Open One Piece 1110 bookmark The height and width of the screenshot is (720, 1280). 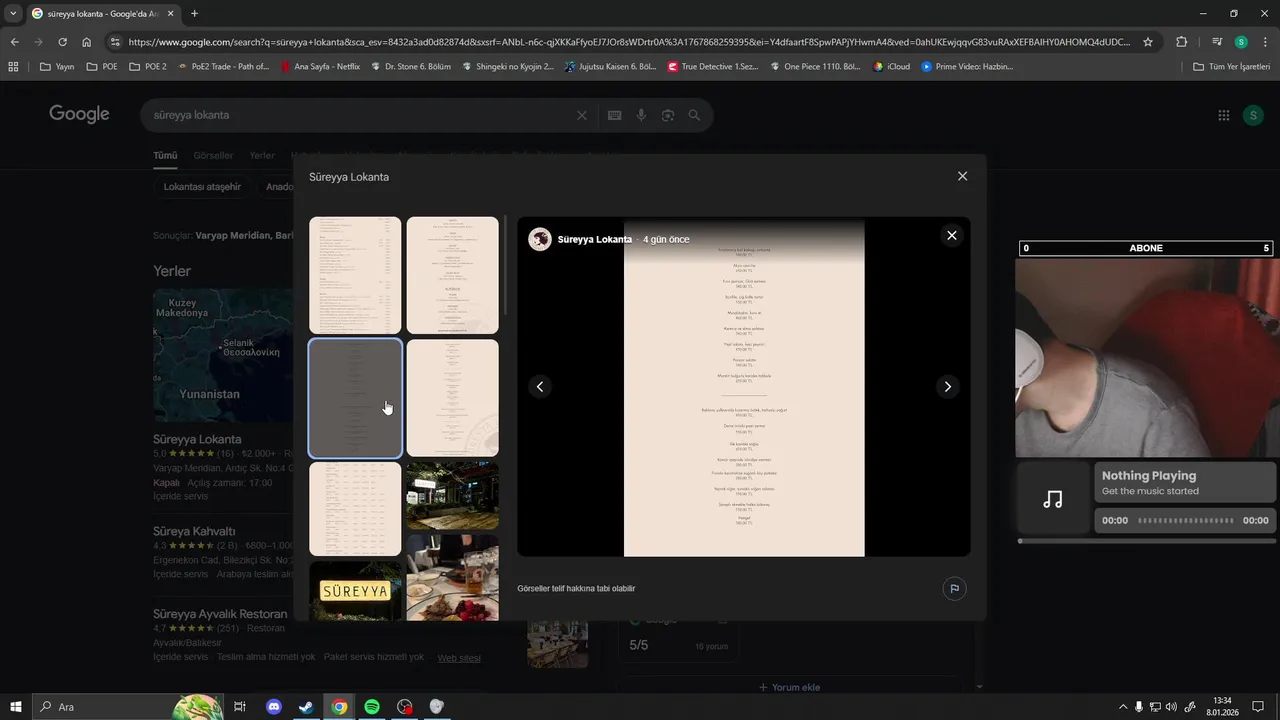pos(814,67)
